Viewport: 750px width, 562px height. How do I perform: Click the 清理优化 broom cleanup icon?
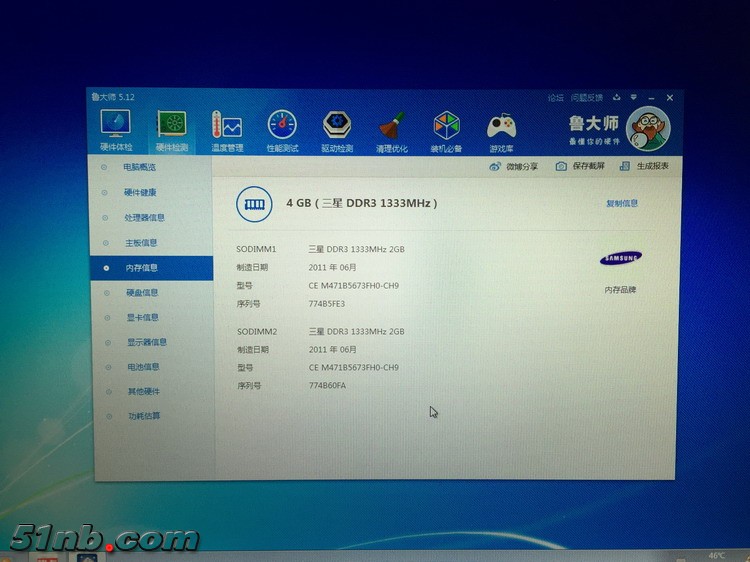(392, 127)
